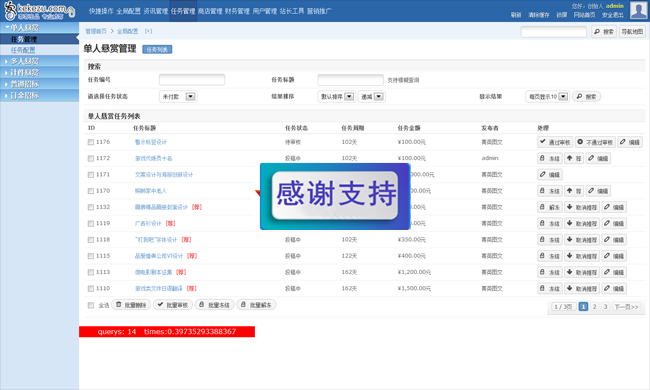Open the task status dropdown showing 未付款
The width and height of the screenshot is (650, 390).
(x=178, y=97)
